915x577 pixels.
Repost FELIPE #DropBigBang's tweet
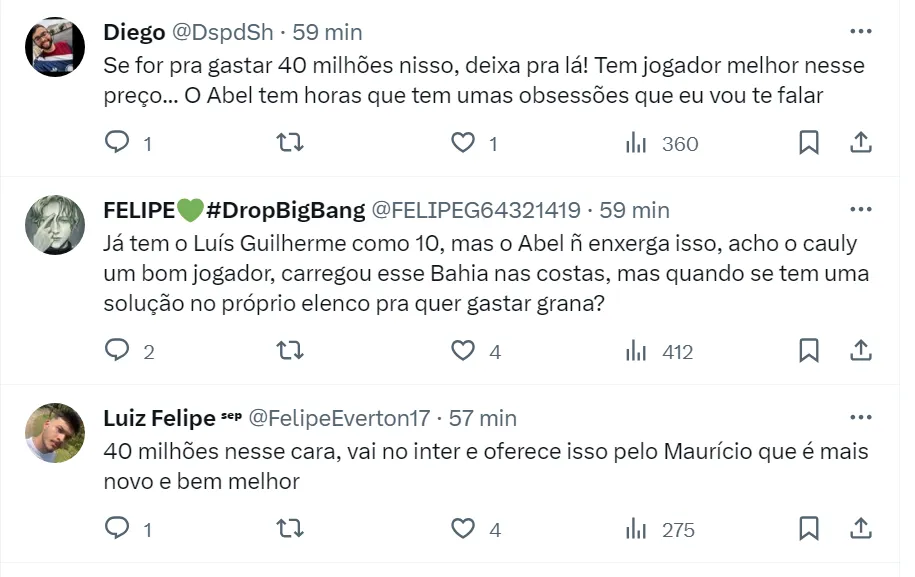click(x=289, y=351)
